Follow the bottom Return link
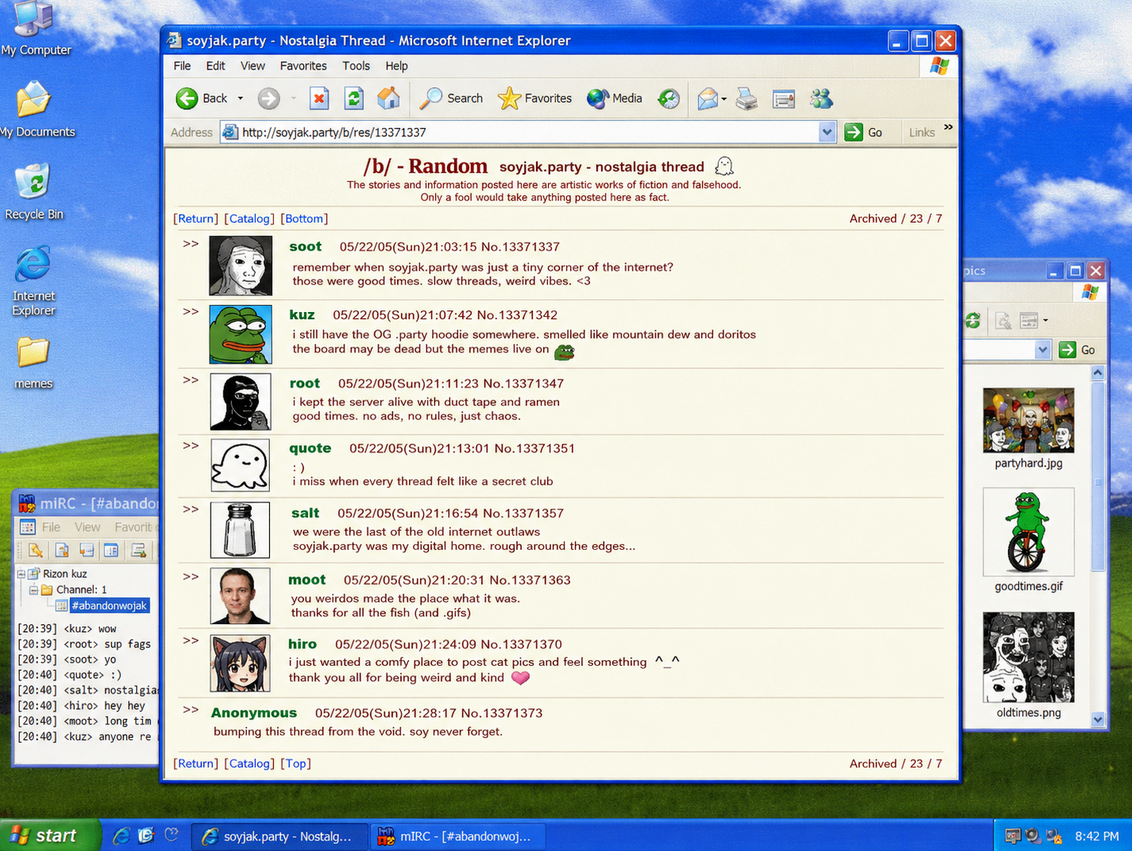The image size is (1132, 851). [196, 764]
